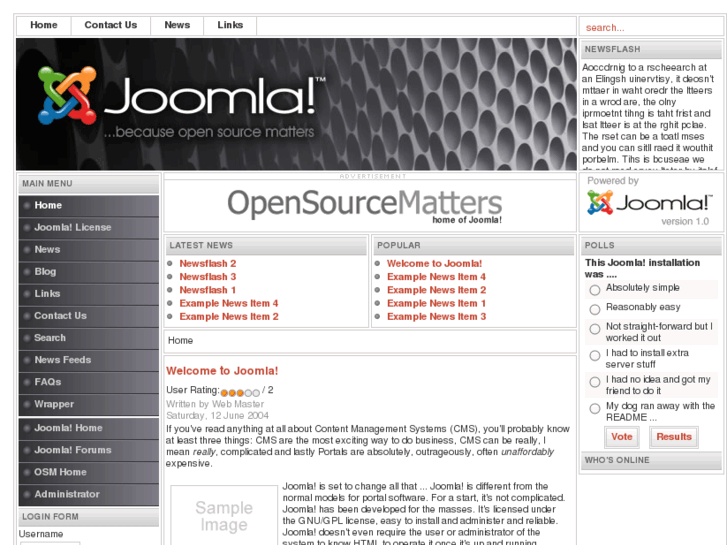Viewport: 727px width, 545px height.
Task: Select Home in the Main Menu
Action: pos(89,205)
